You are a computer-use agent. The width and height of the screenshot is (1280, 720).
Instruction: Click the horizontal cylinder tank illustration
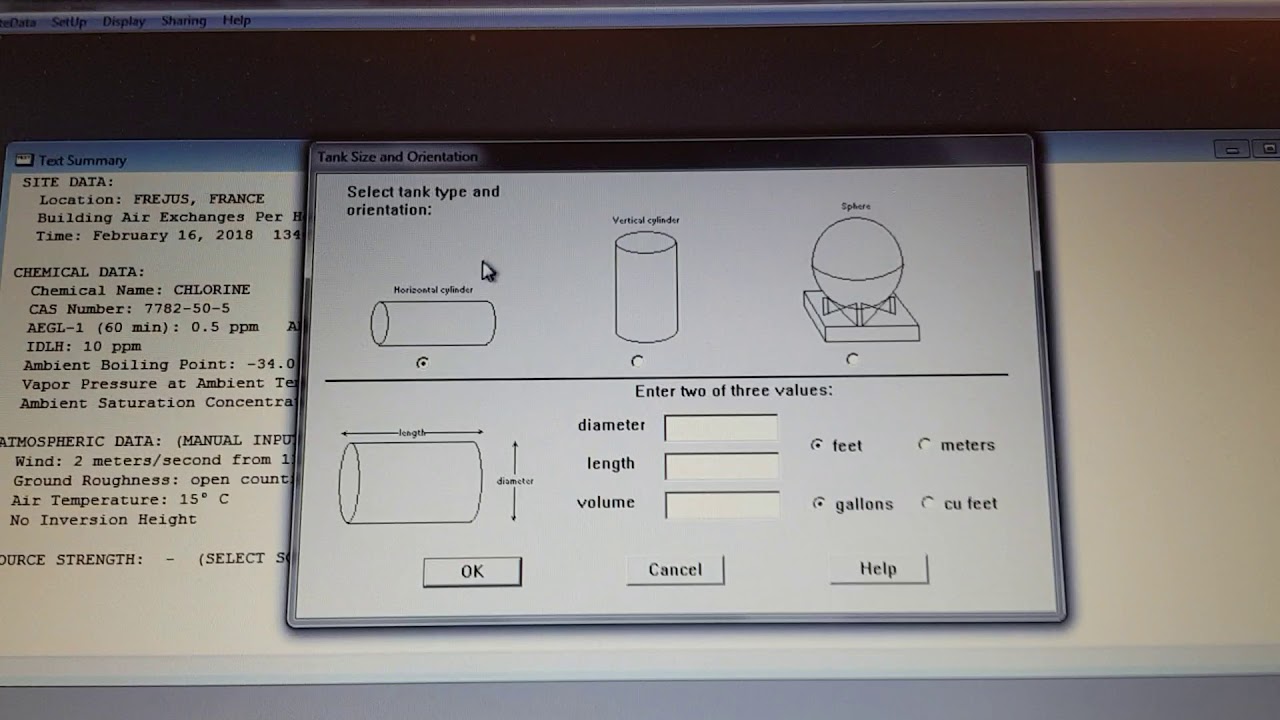(433, 323)
